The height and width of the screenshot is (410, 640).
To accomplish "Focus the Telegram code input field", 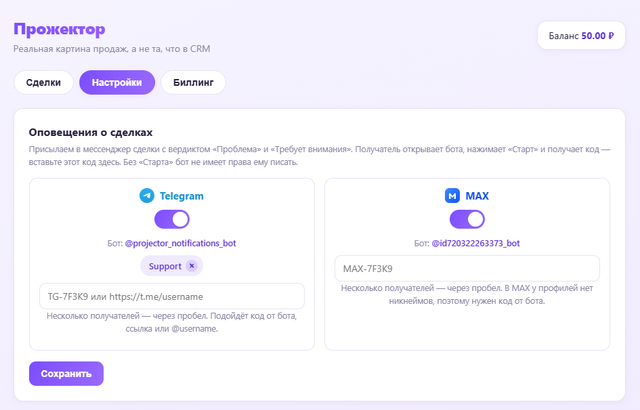I will [x=172, y=296].
